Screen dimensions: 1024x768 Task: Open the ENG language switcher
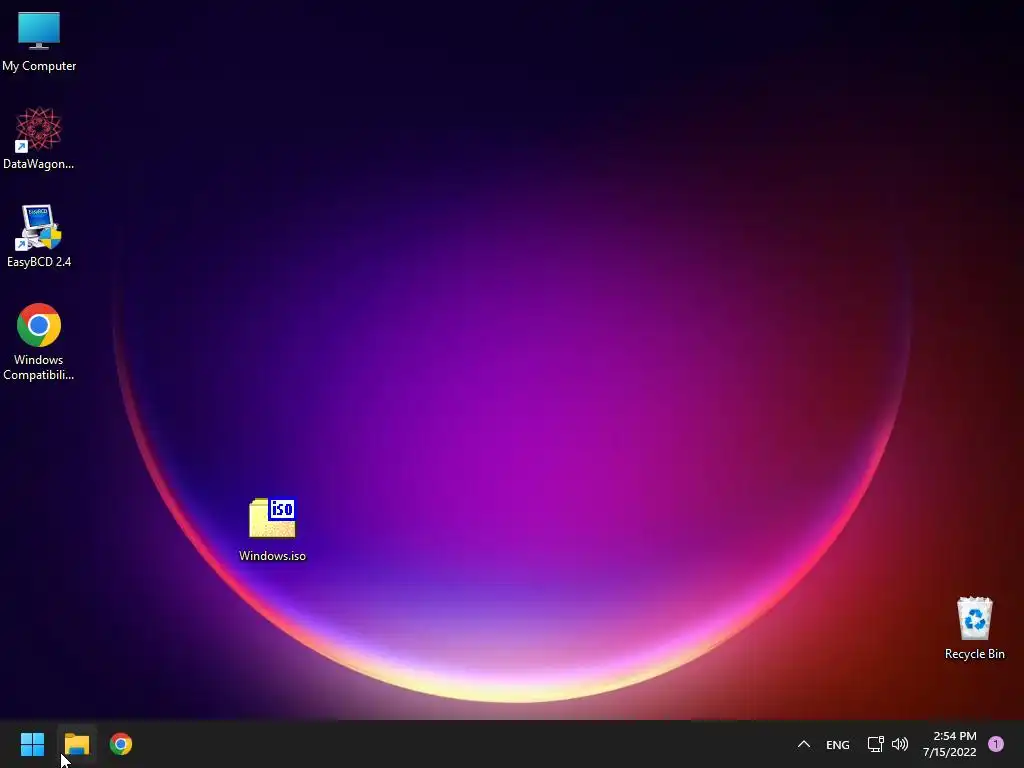pyautogui.click(x=837, y=744)
